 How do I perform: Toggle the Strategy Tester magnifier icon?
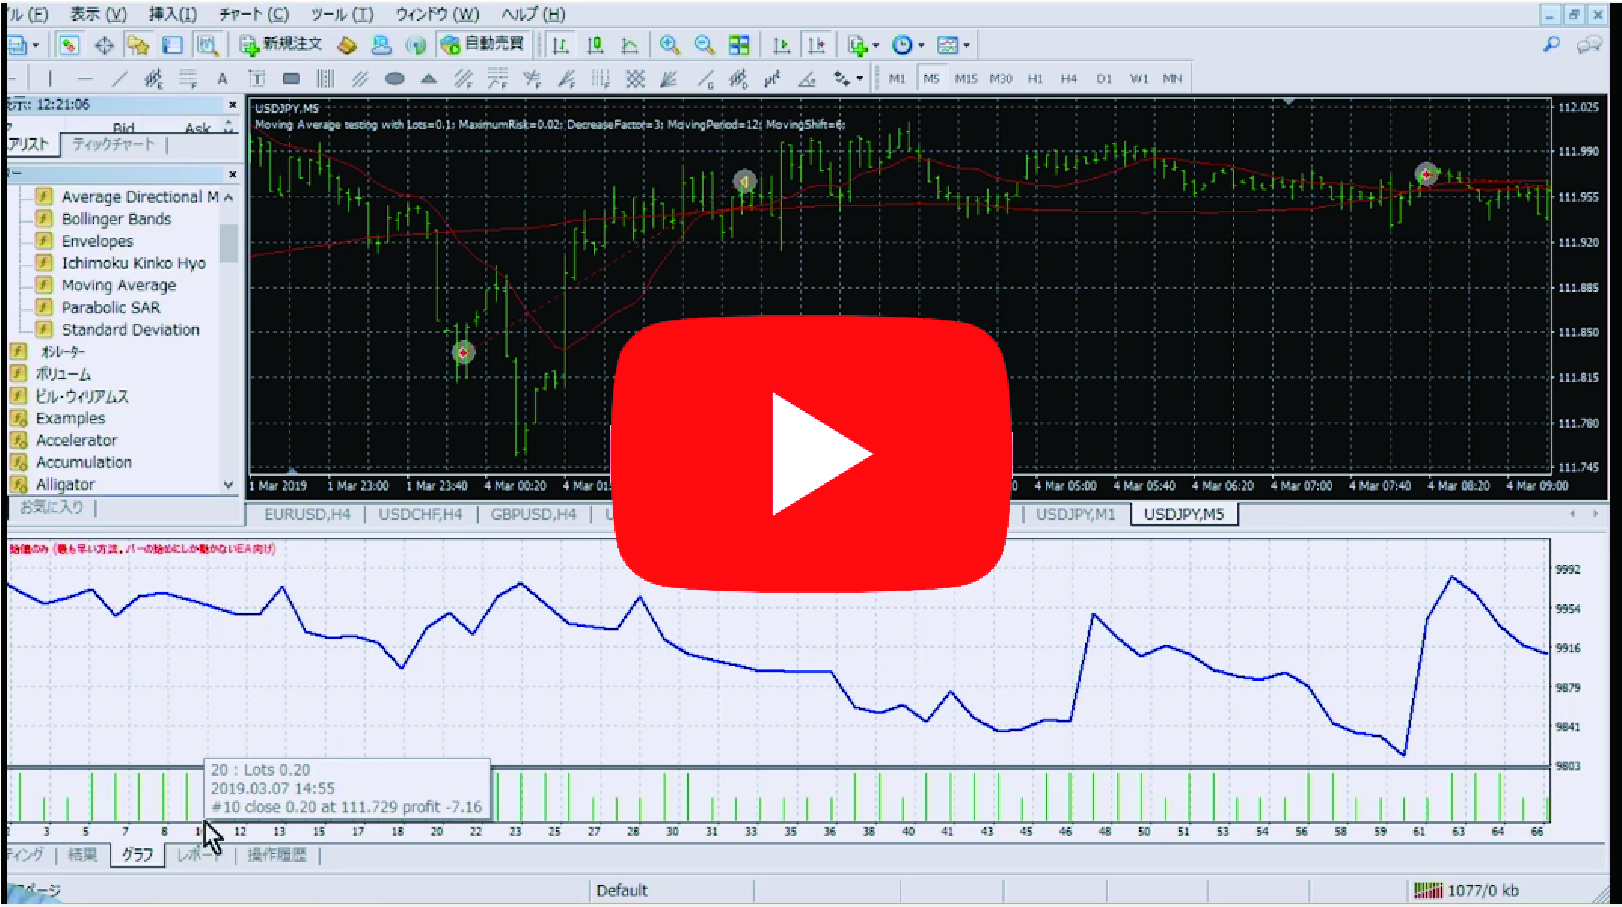tap(207, 45)
